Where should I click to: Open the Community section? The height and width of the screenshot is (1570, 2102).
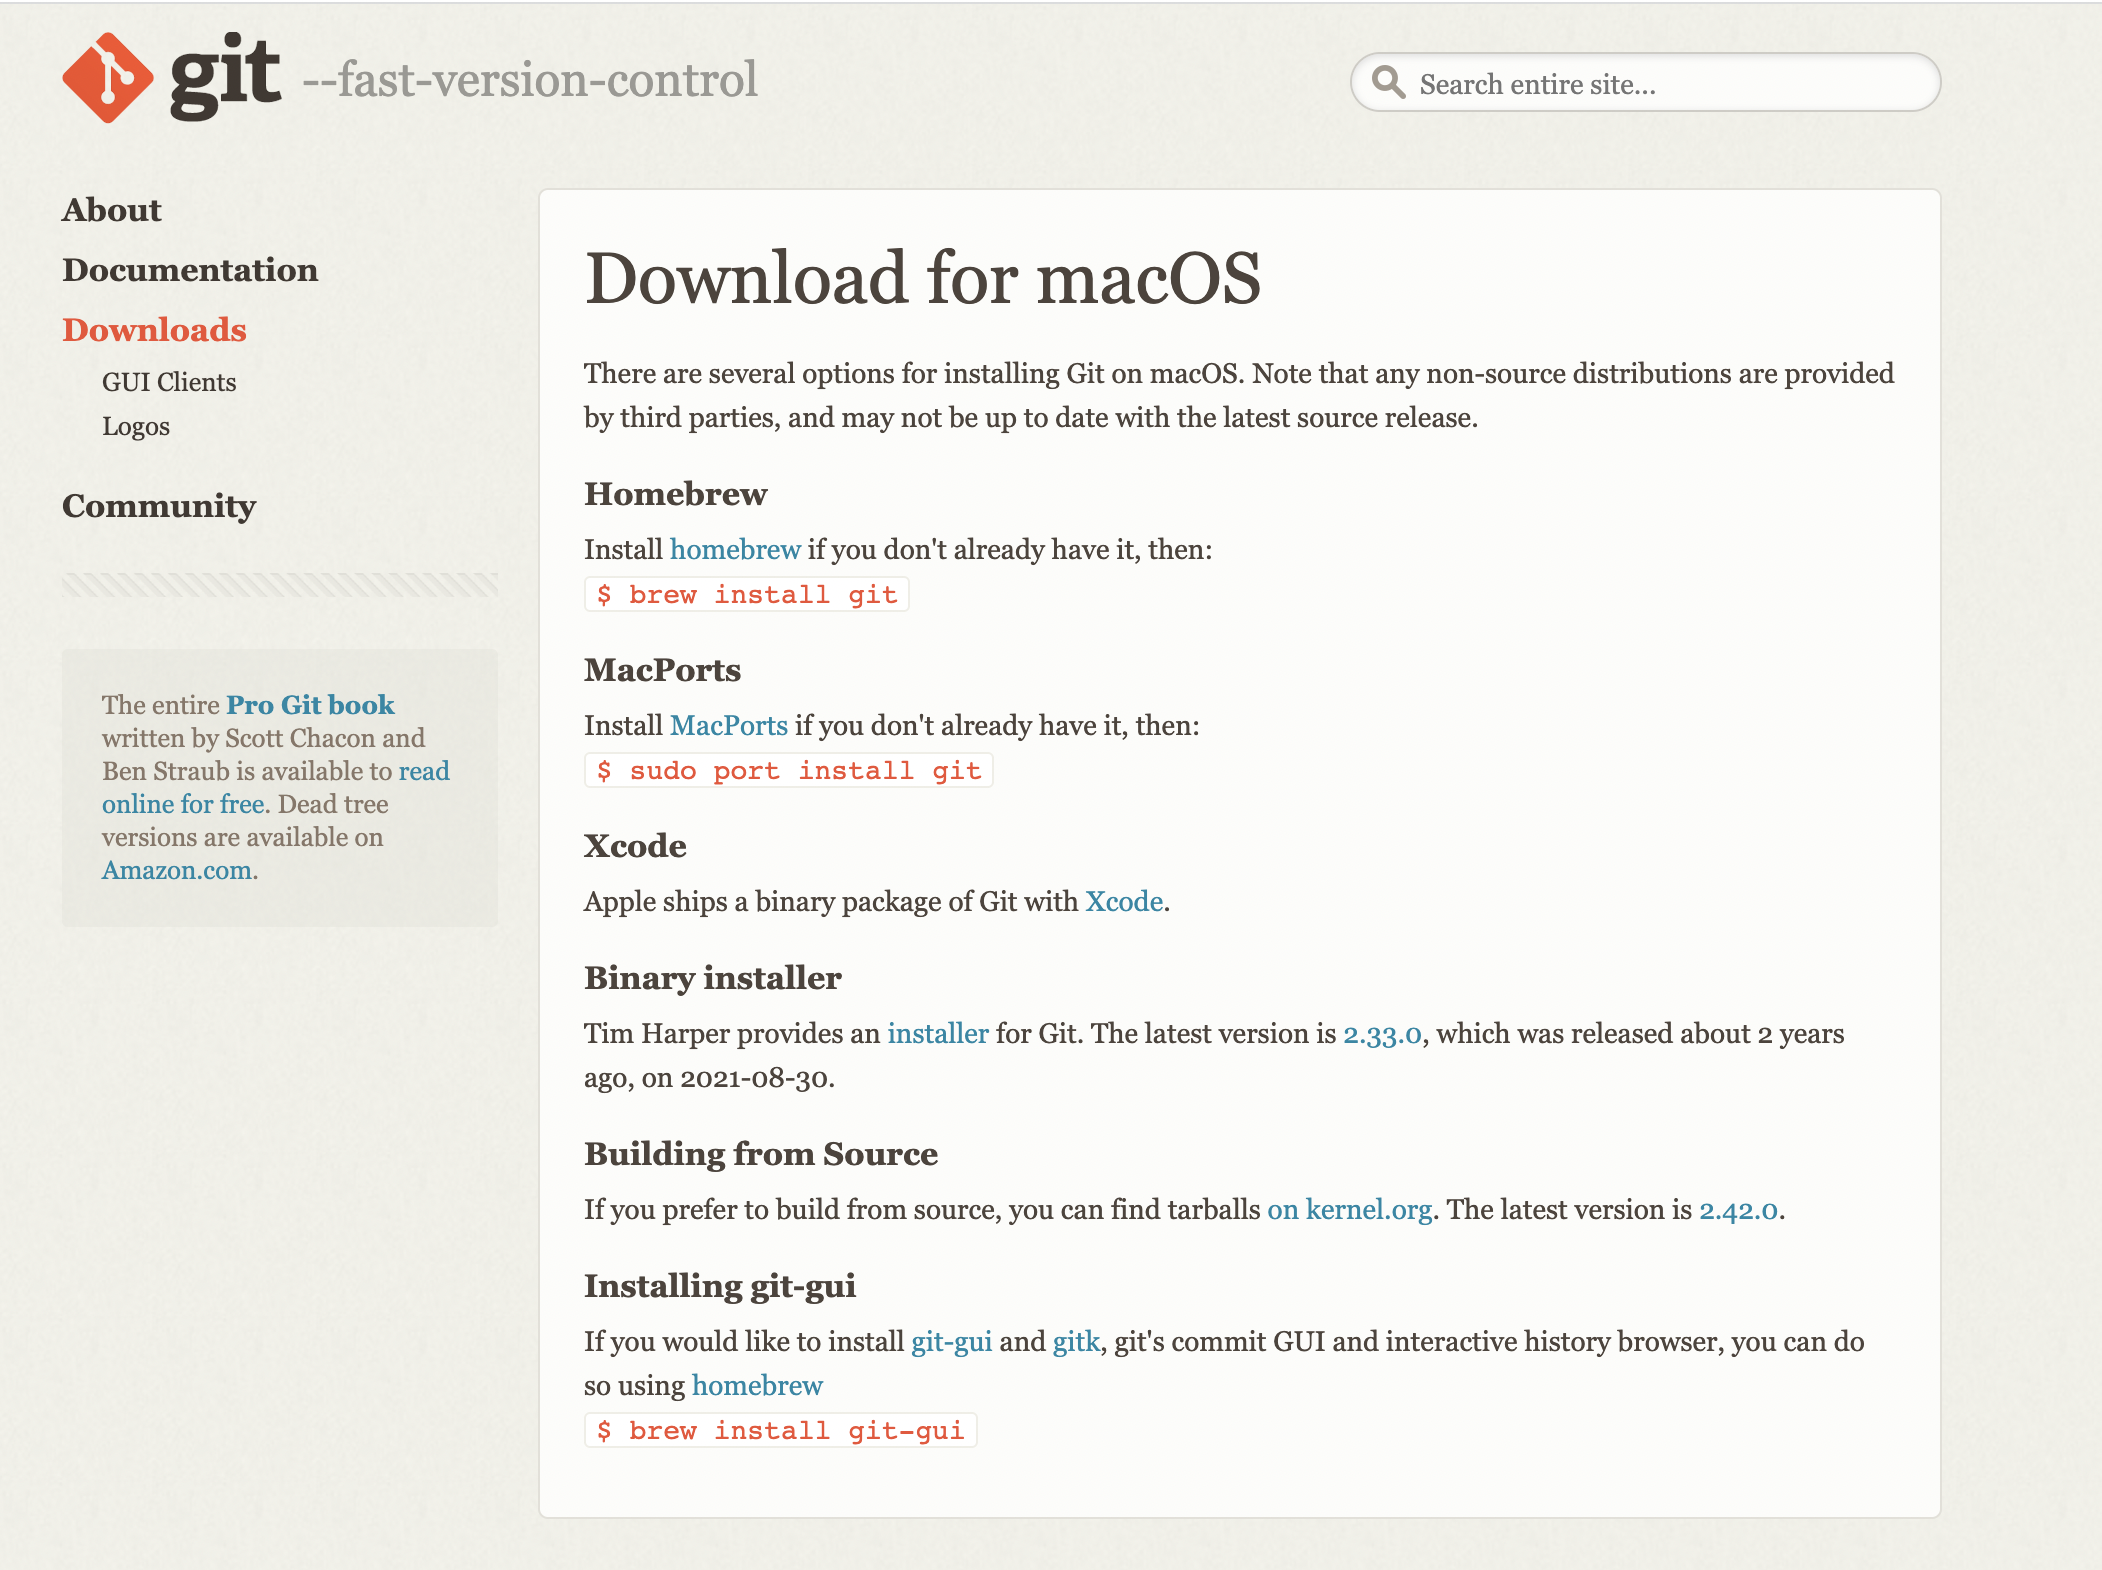point(159,506)
